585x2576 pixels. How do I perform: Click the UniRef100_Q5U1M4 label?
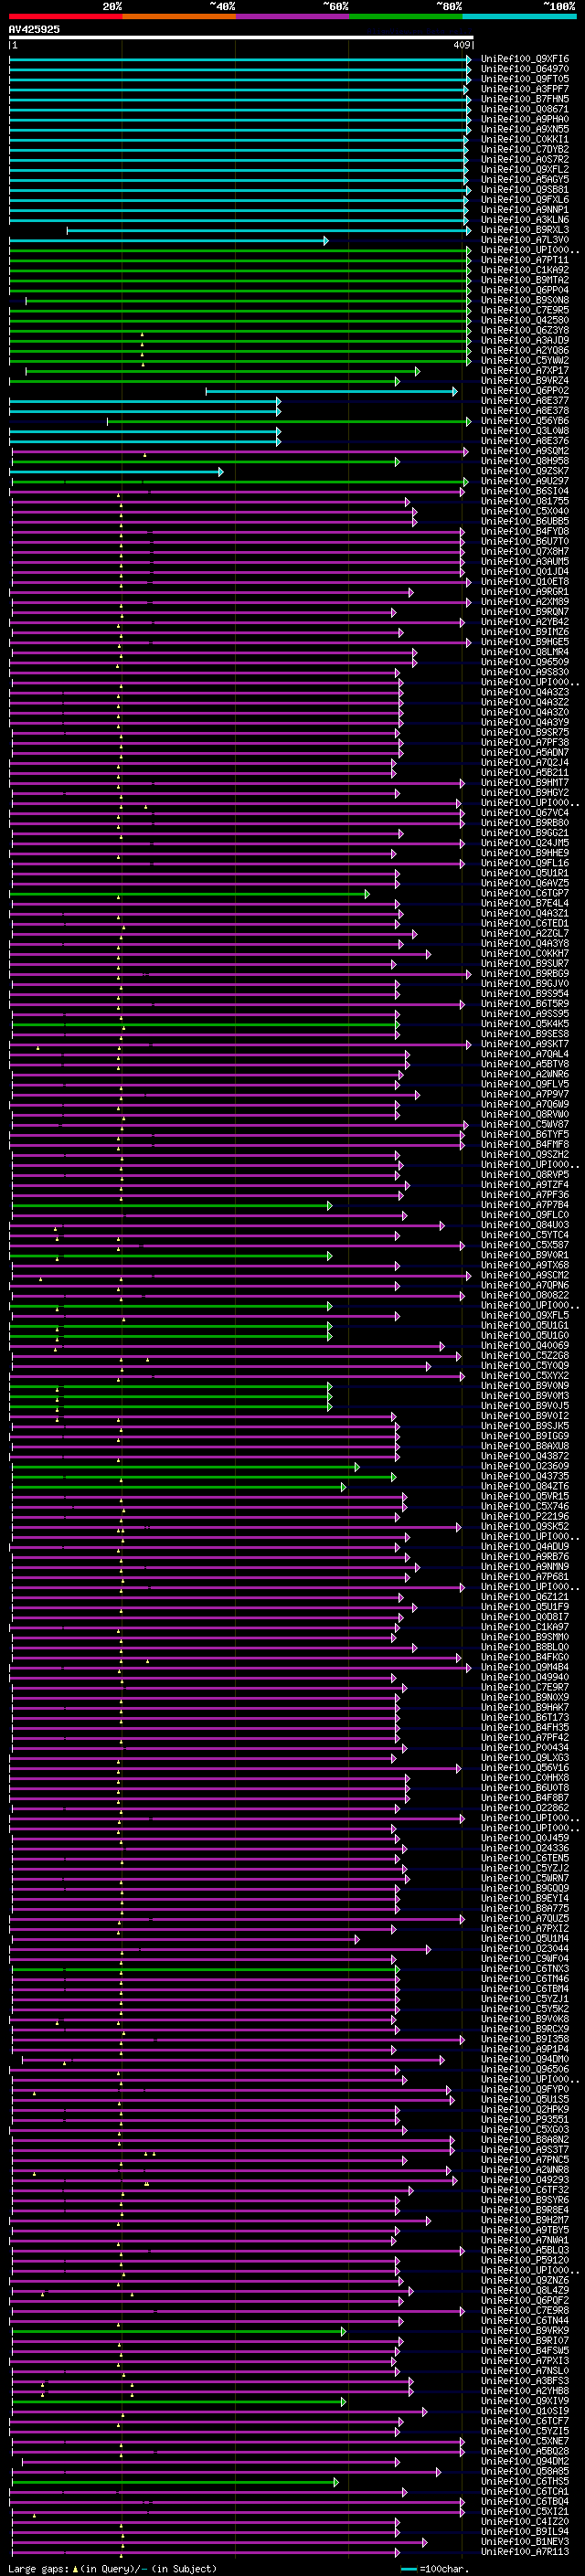pos(524,1939)
